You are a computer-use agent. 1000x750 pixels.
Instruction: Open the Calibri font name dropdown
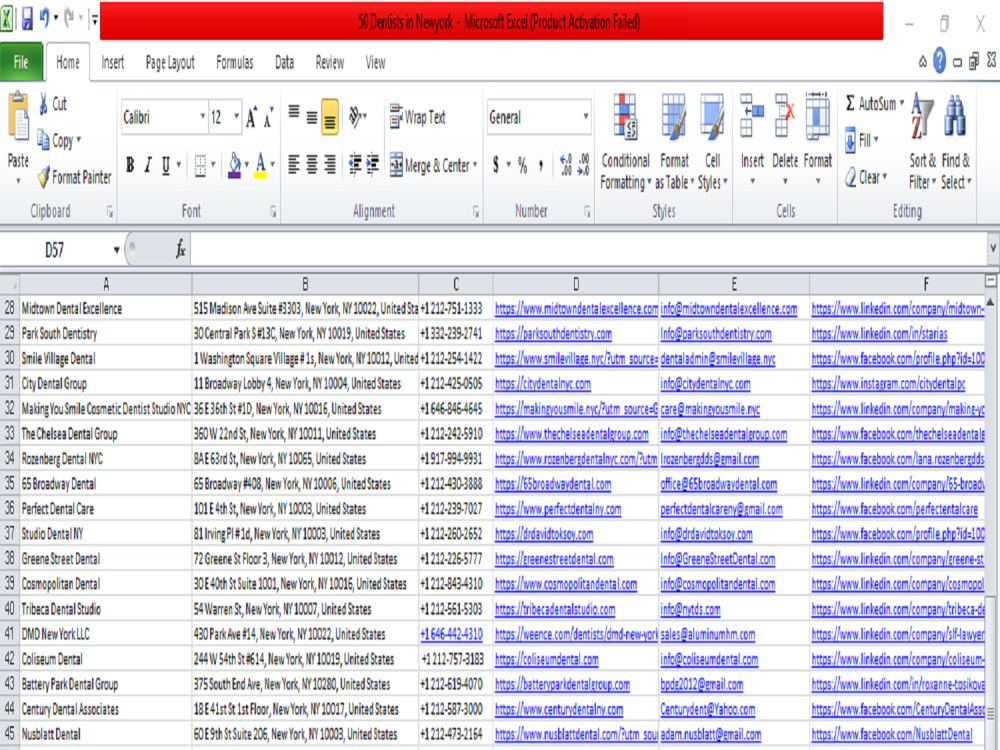(202, 117)
